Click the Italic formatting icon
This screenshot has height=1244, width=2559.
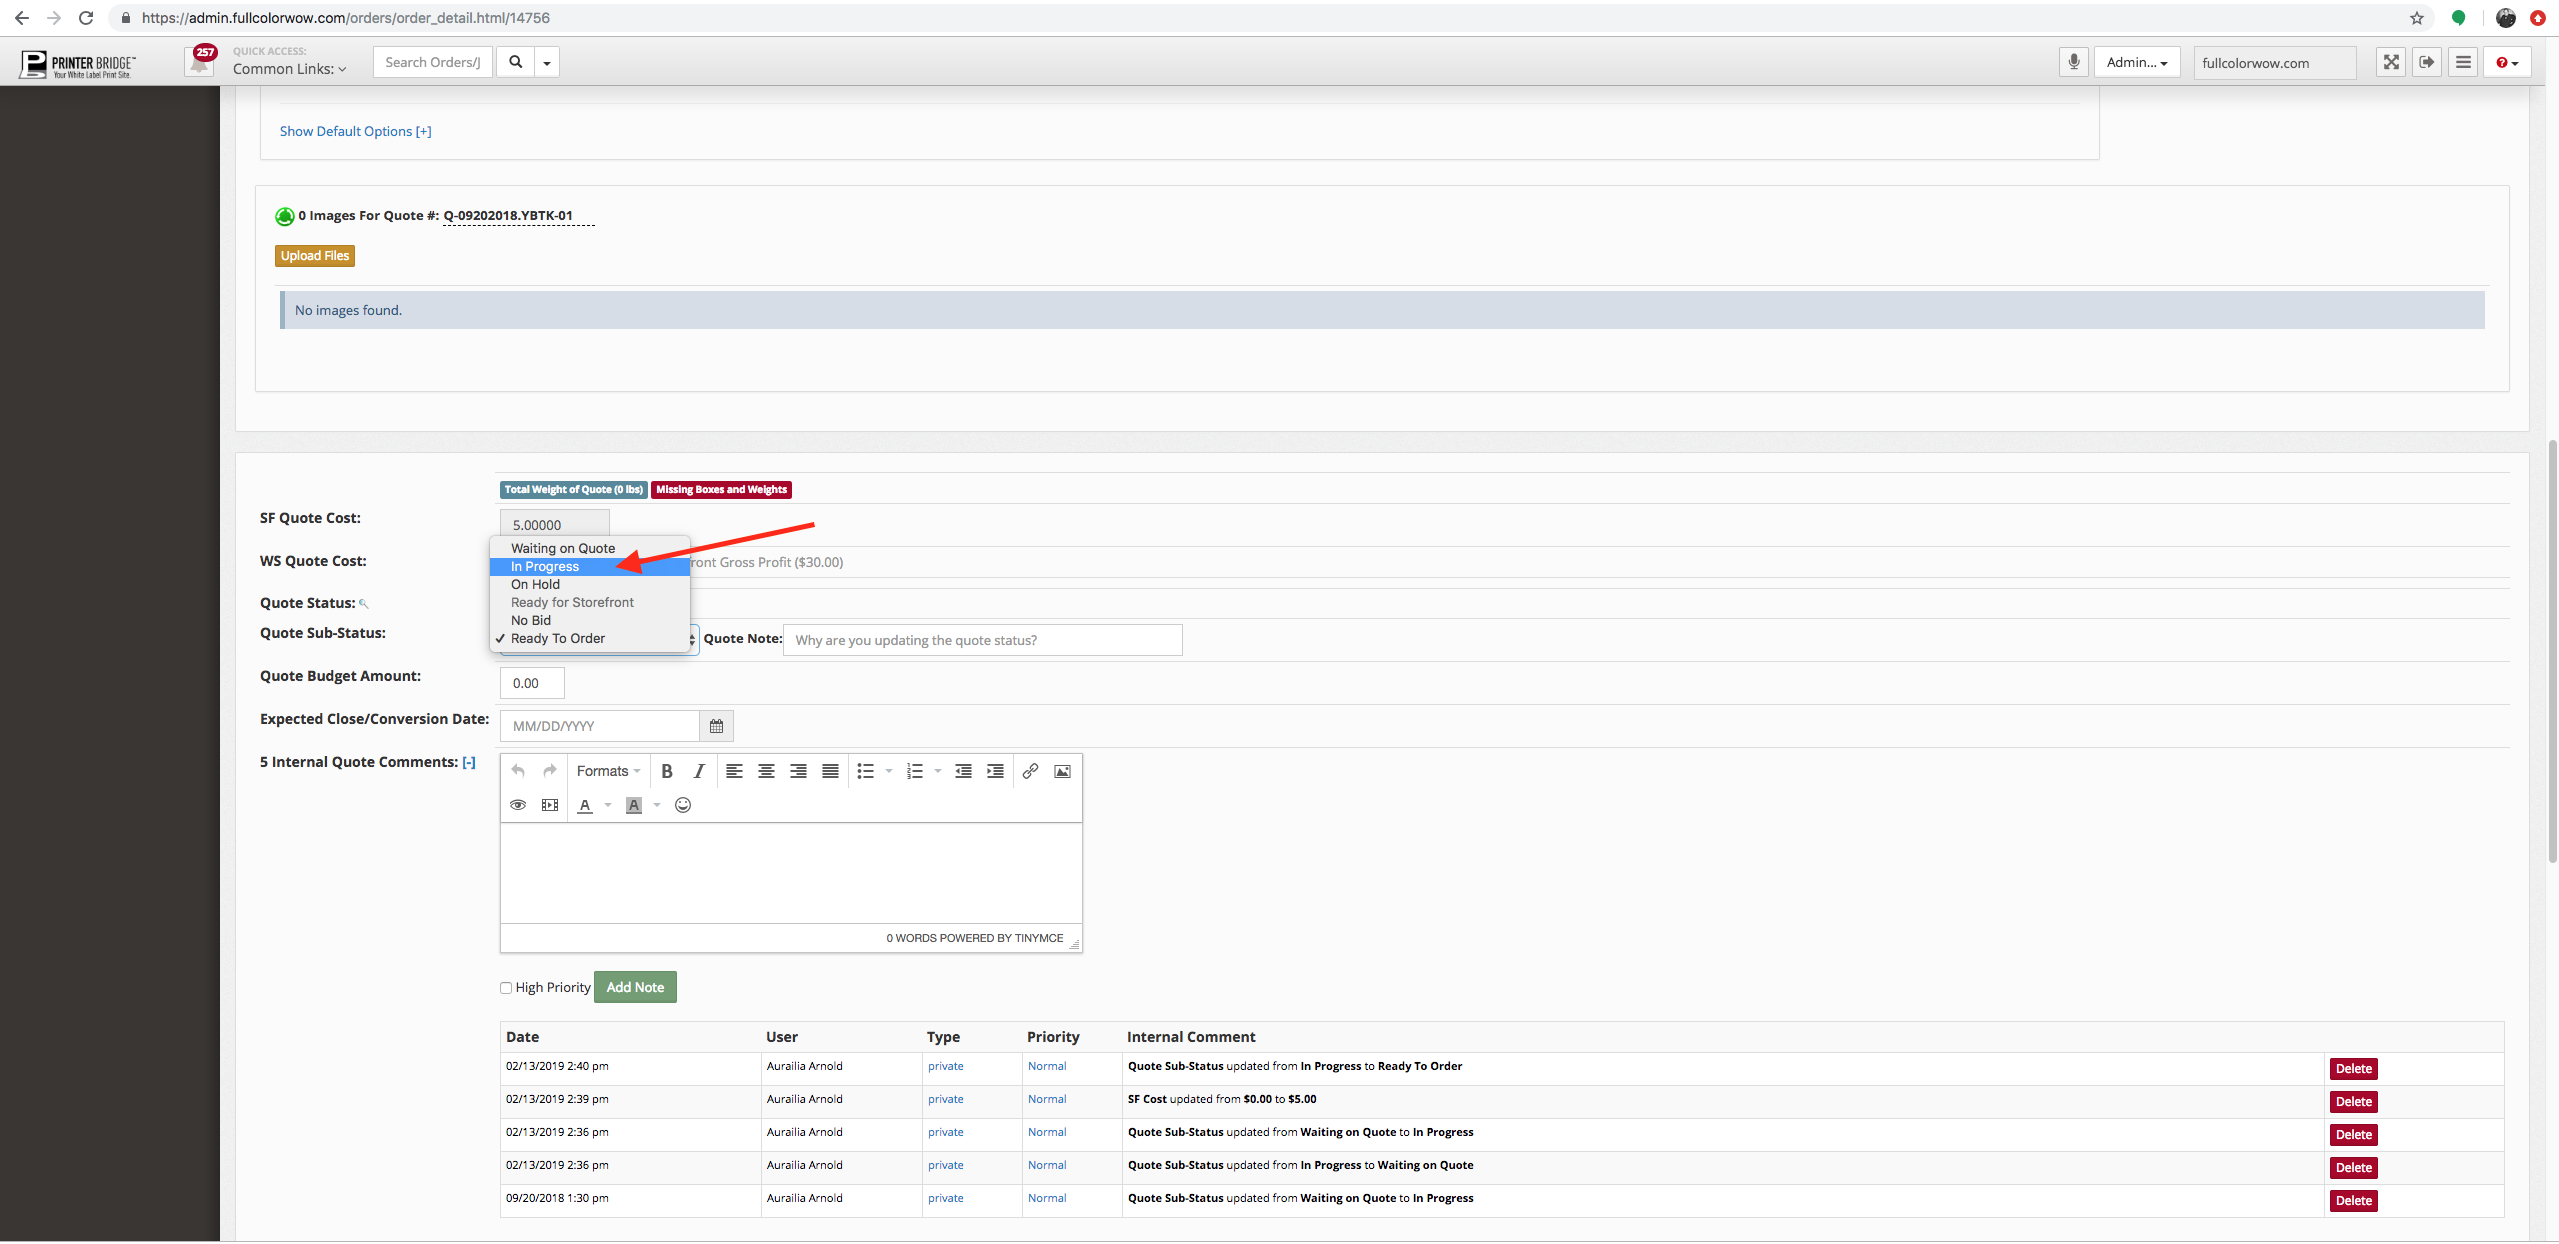699,771
